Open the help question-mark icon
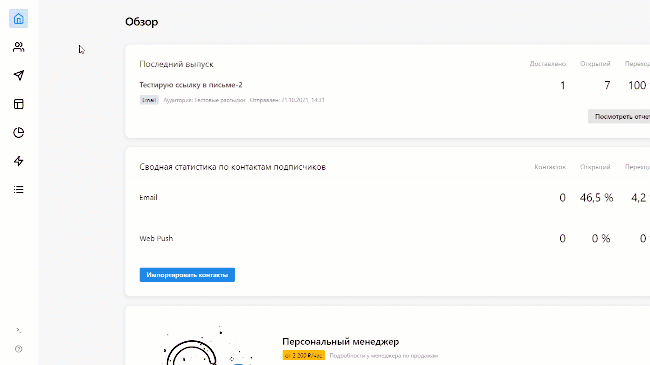 (19, 349)
